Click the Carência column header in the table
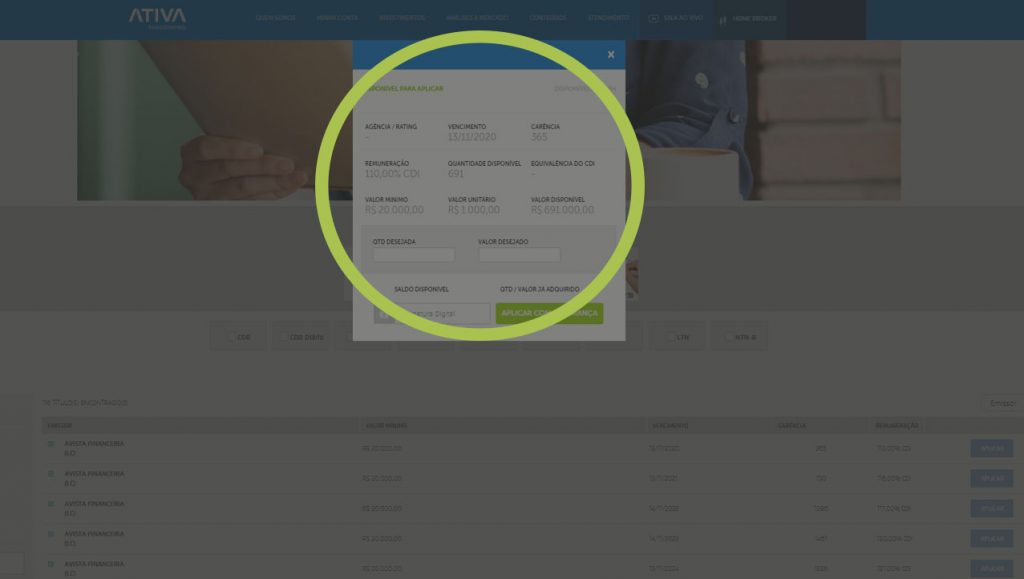 pyautogui.click(x=792, y=426)
